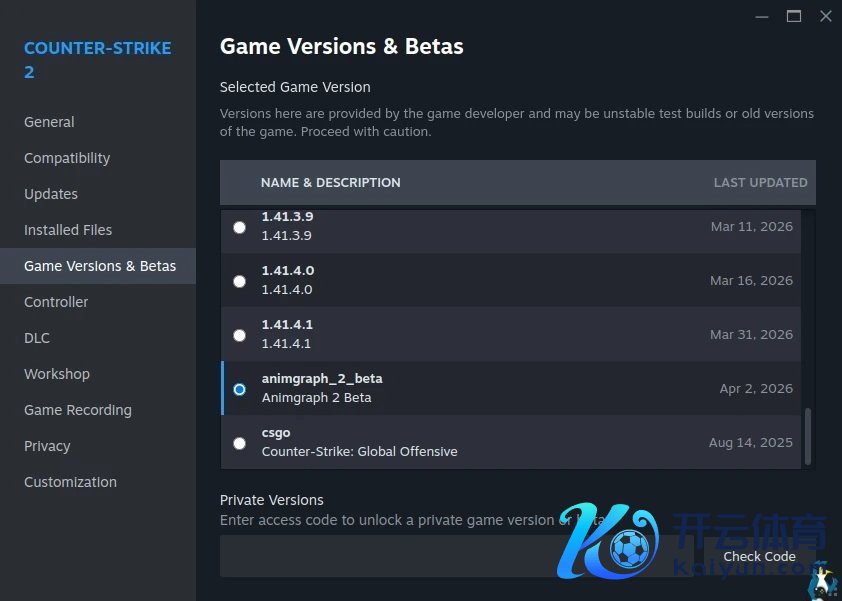The image size is (842, 601).
Task: Click the Mar 31, 2026 date
Action: coord(751,335)
